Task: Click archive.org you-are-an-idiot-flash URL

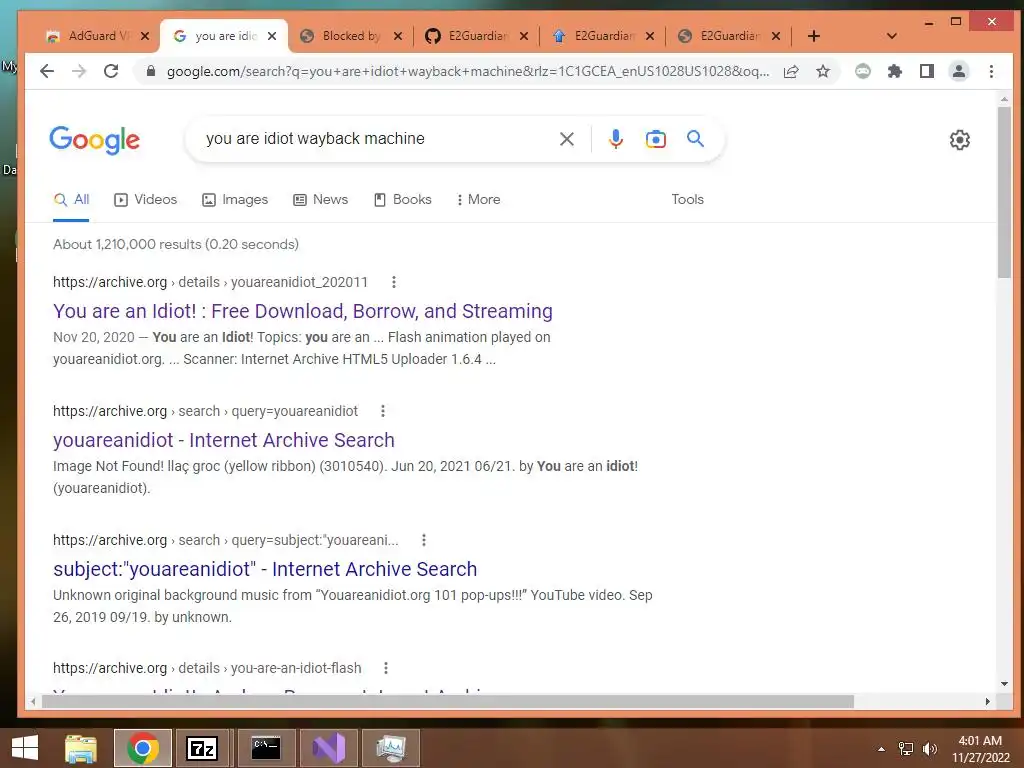Action: [x=207, y=668]
